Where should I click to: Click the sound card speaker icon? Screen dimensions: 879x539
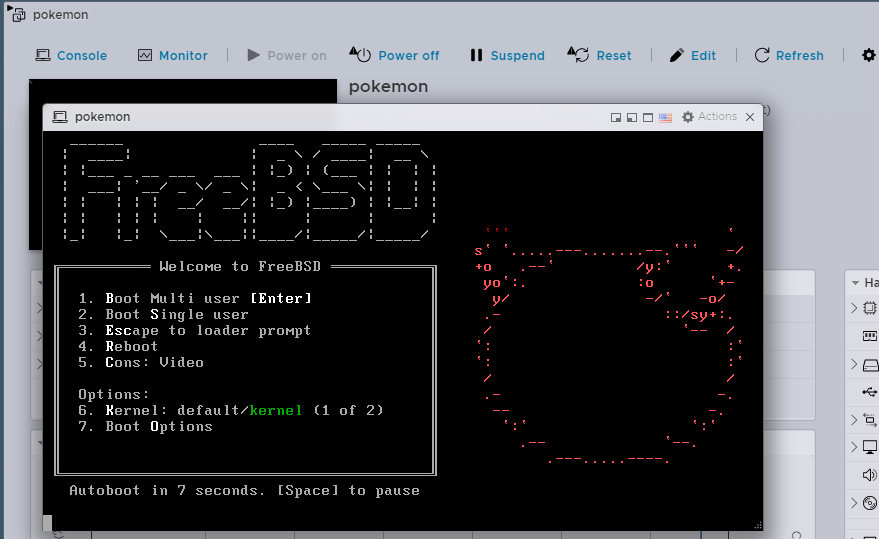[x=869, y=475]
